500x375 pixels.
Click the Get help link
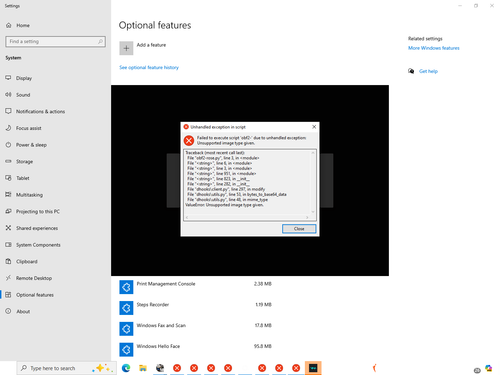click(428, 71)
